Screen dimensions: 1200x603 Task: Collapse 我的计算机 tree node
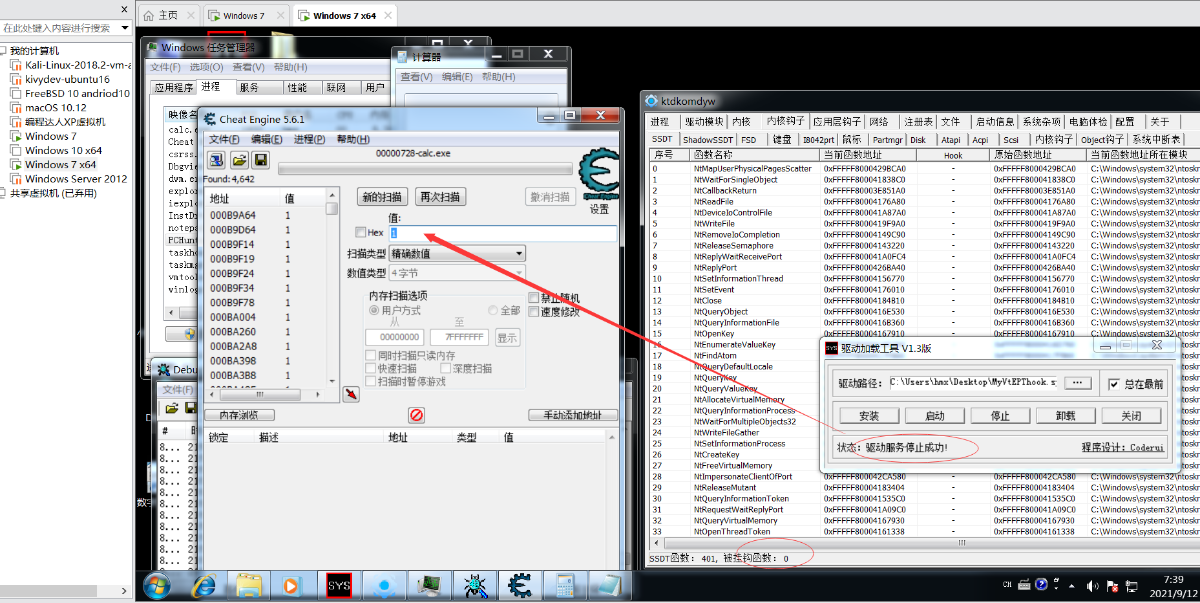4,50
